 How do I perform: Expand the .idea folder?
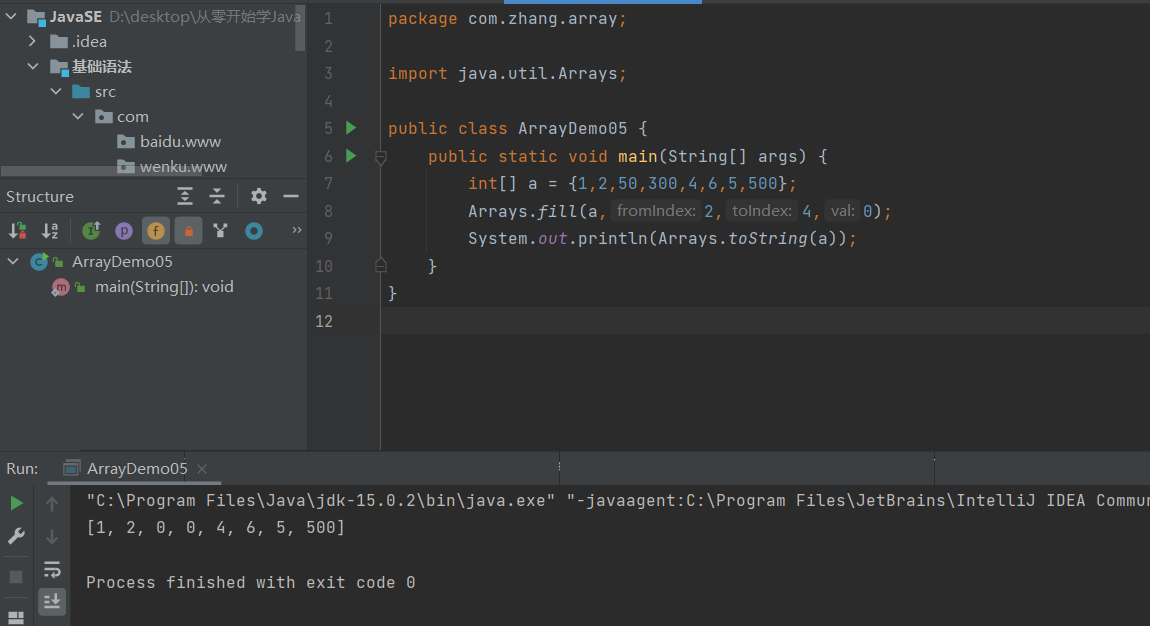[32, 41]
